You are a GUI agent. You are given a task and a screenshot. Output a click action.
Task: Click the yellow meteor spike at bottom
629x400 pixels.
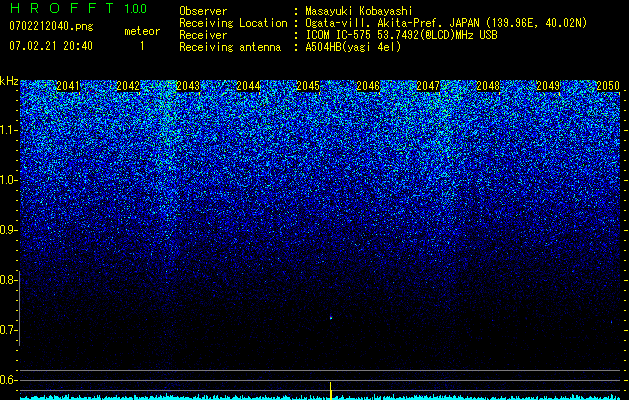[x=331, y=391]
